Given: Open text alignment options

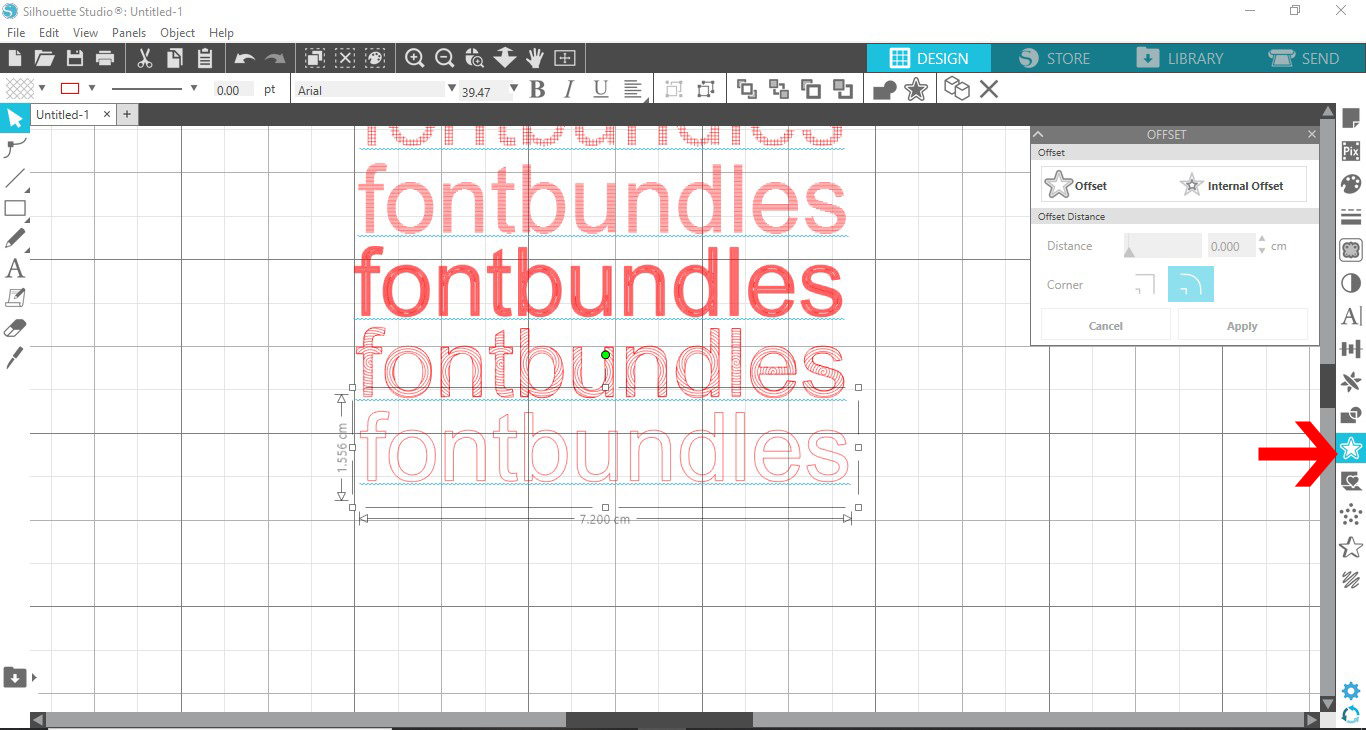Looking at the screenshot, I should click(x=633, y=90).
